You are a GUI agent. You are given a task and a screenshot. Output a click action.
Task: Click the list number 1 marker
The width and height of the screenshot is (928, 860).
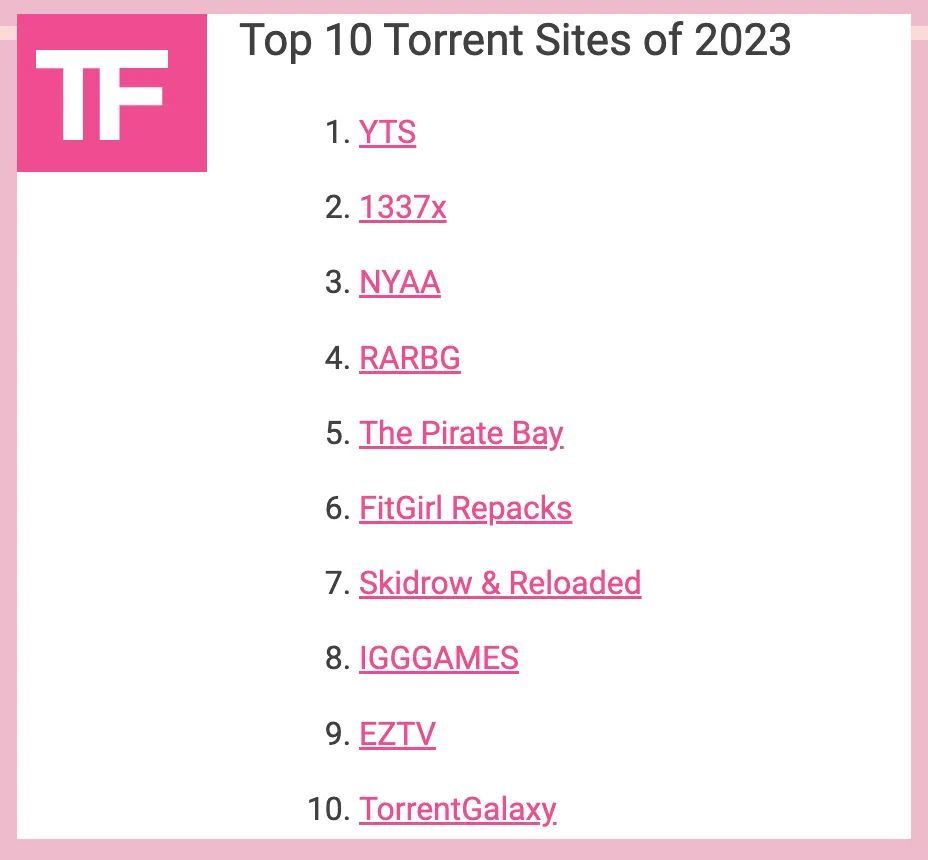(337, 133)
